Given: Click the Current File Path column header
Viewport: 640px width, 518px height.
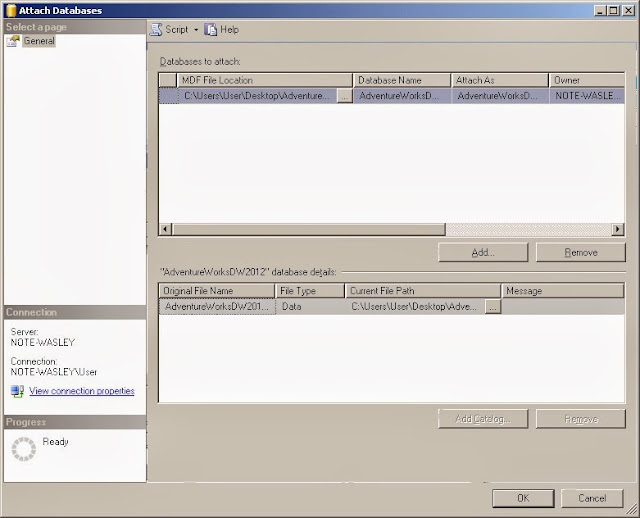Looking at the screenshot, I should [423, 291].
